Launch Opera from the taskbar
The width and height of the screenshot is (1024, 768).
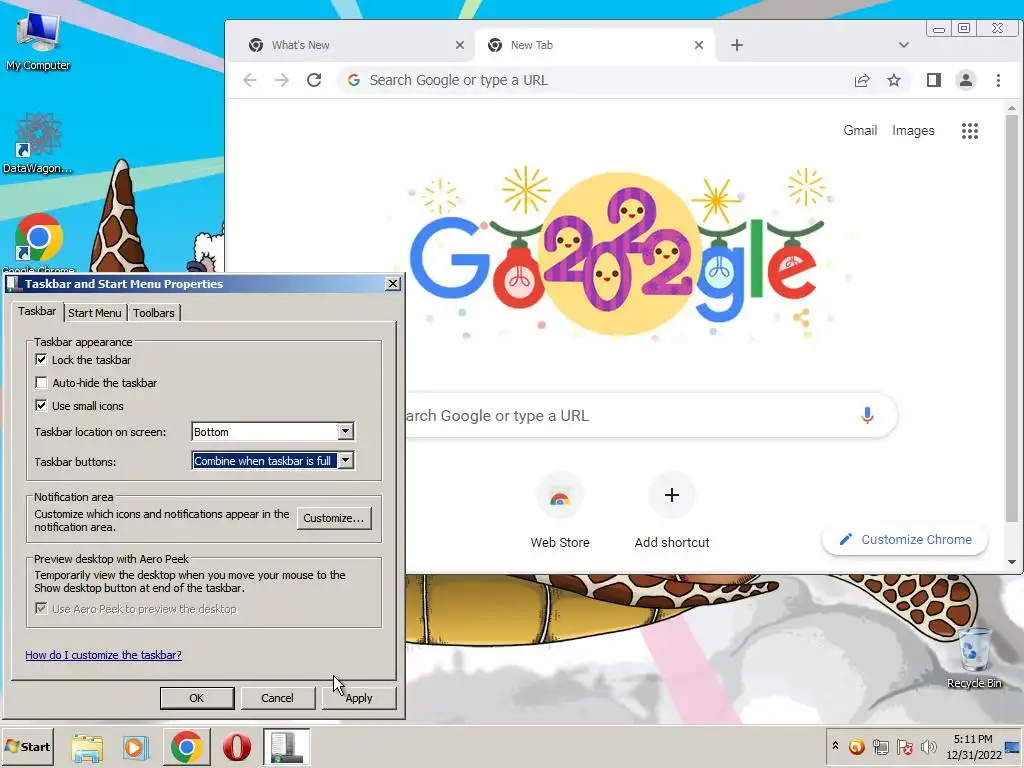pyautogui.click(x=236, y=747)
